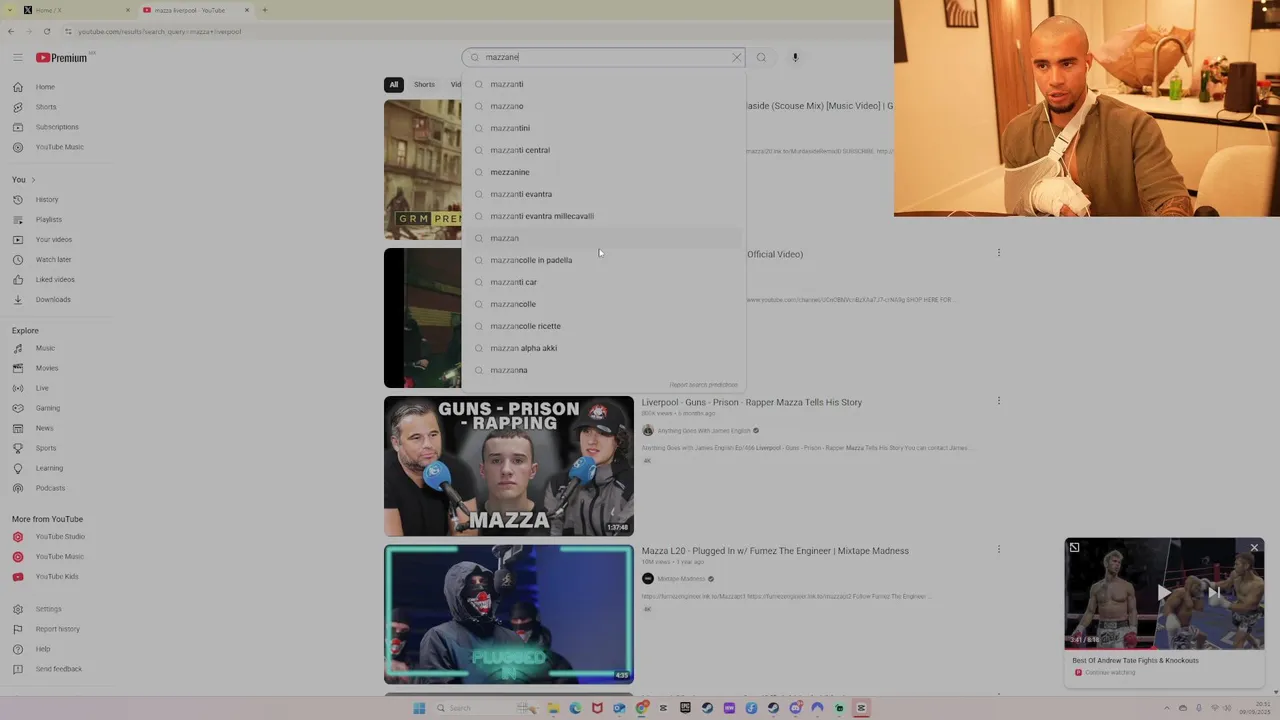Click 'Report search predictions' link
Image resolution: width=1280 pixels, height=720 pixels.
(x=703, y=385)
